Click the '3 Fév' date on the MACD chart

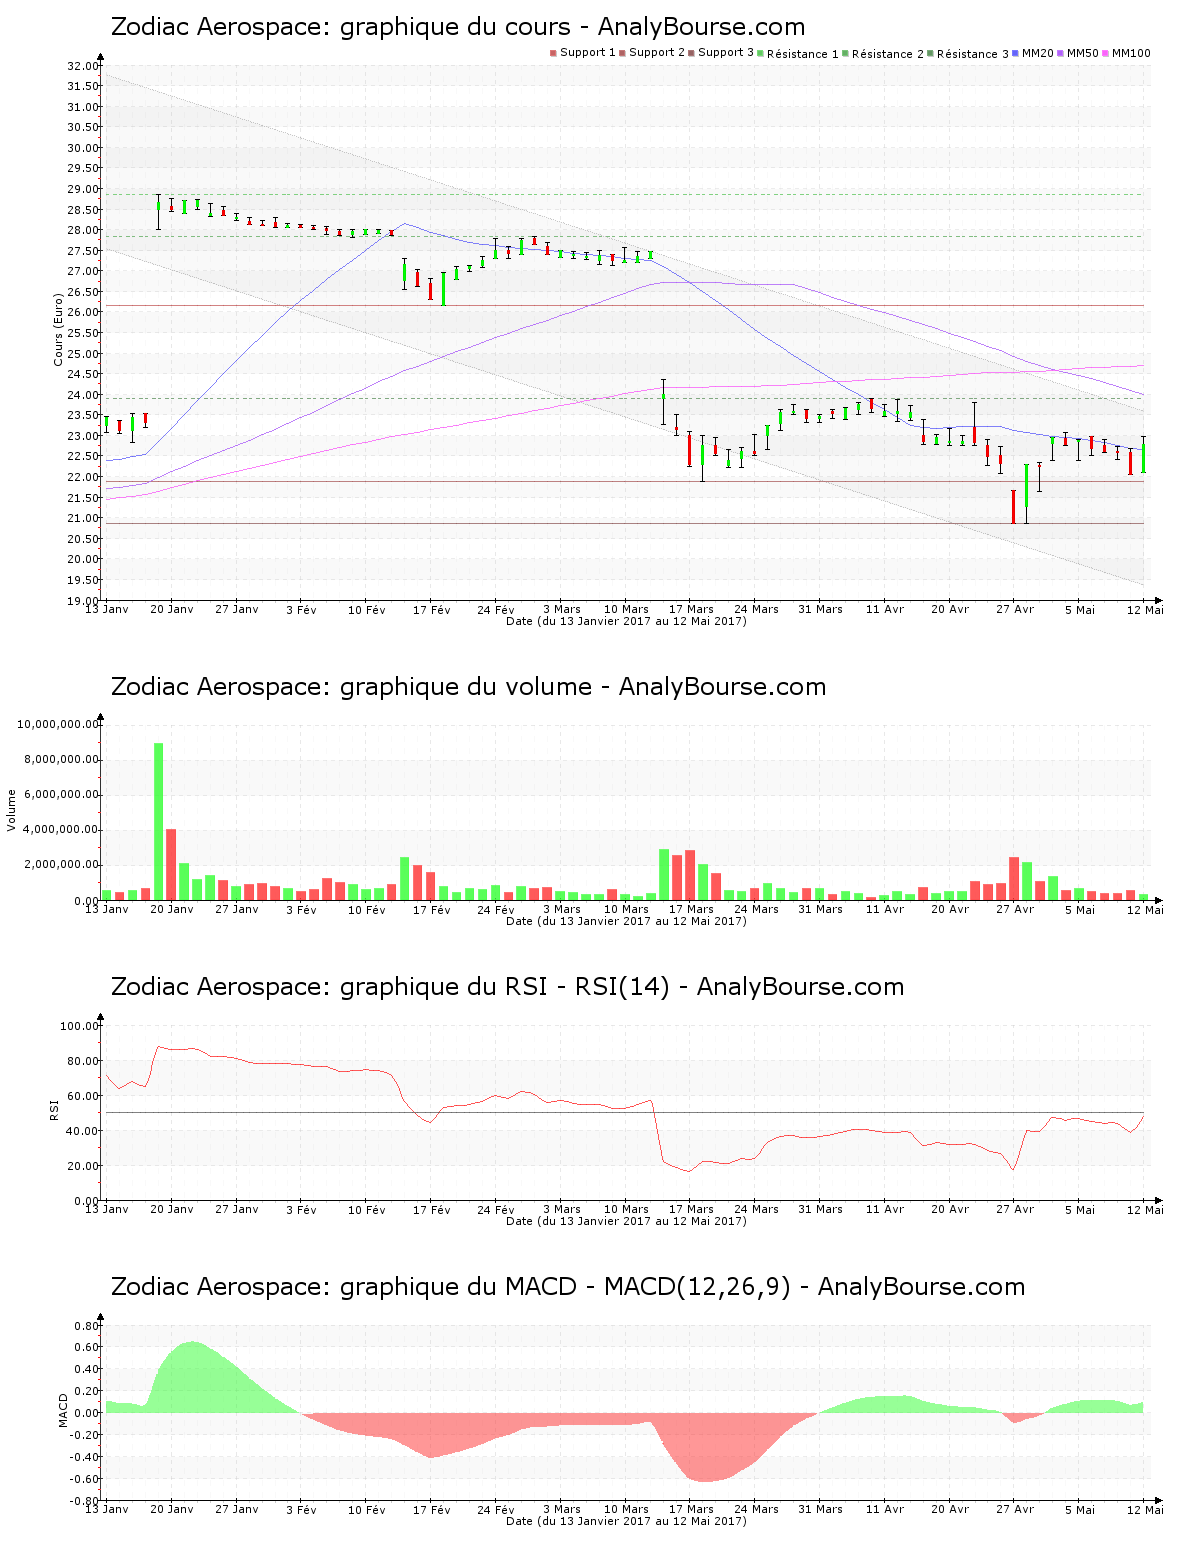click(301, 1509)
